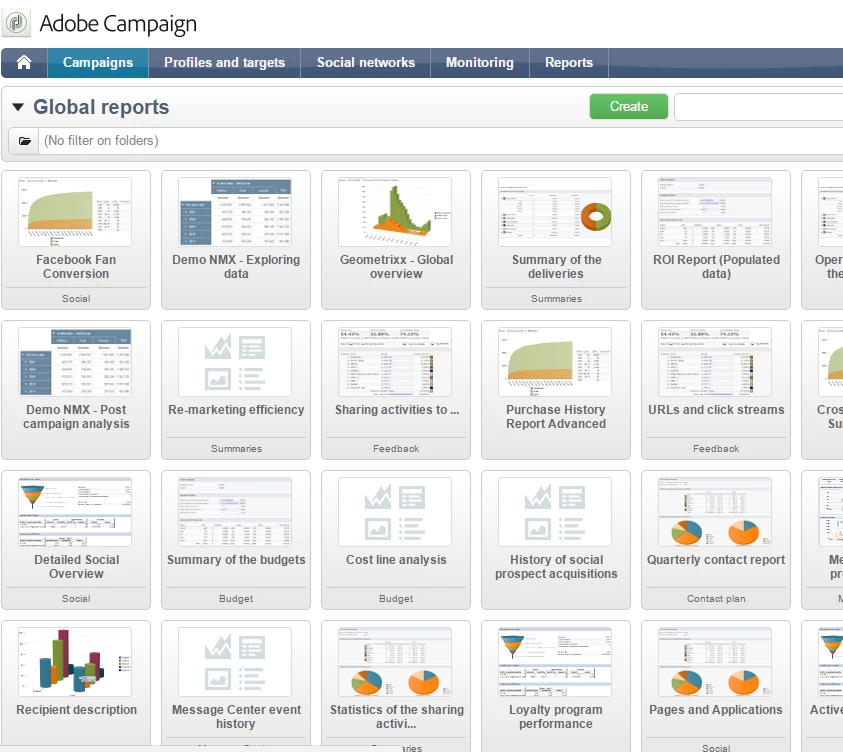
Task: Click the Pages and Applications title
Action: [716, 710]
